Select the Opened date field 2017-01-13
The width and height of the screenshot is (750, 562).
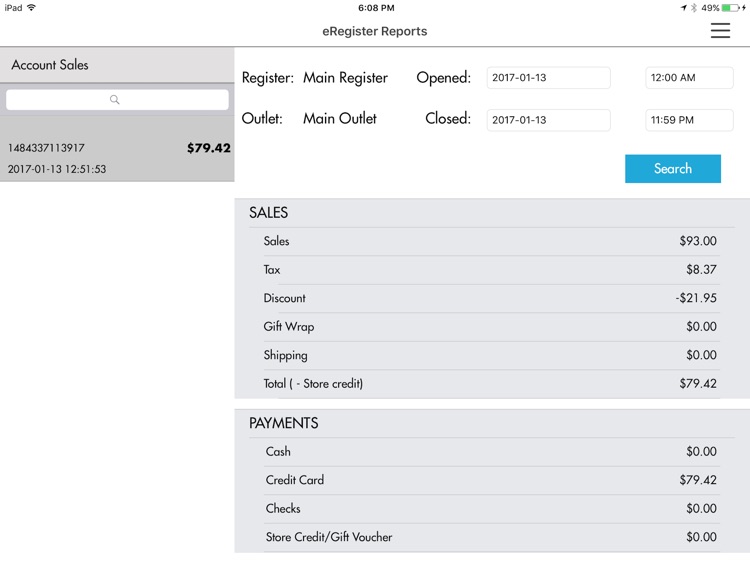pos(549,77)
